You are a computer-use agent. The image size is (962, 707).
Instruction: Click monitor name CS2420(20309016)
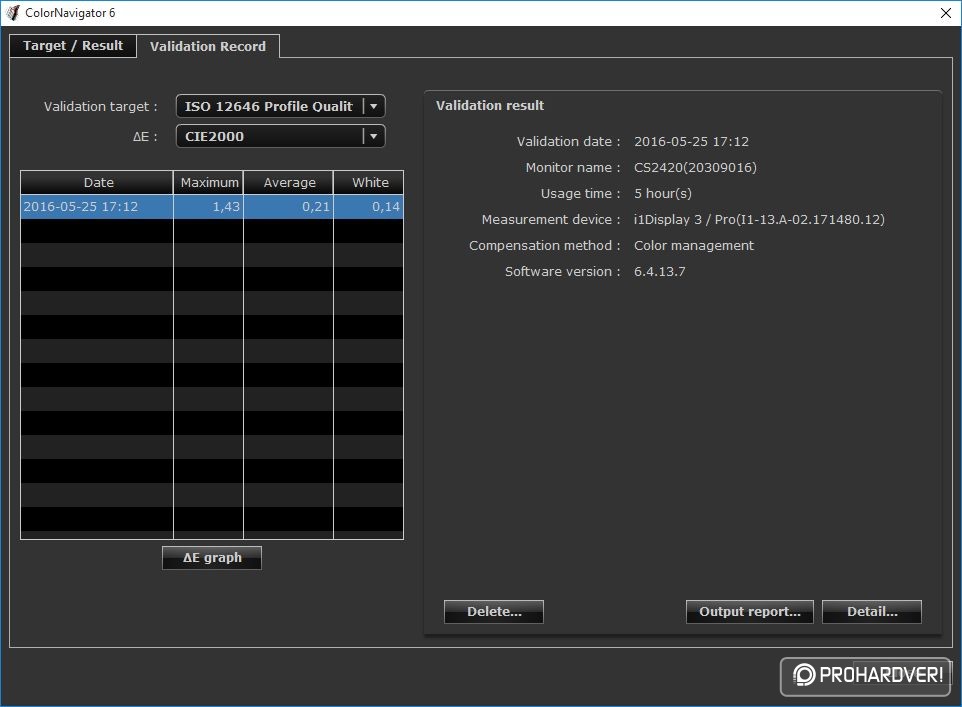(695, 168)
